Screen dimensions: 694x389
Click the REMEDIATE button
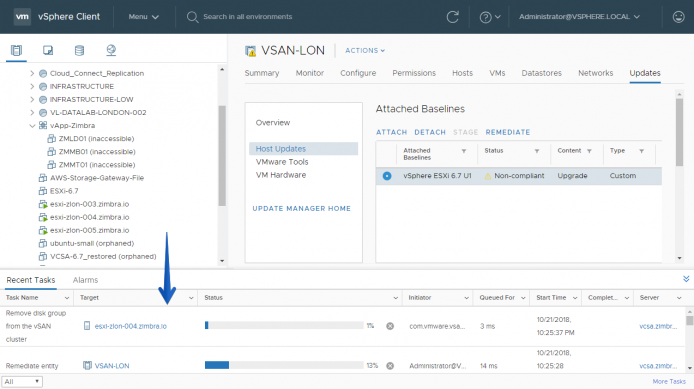[508, 132]
